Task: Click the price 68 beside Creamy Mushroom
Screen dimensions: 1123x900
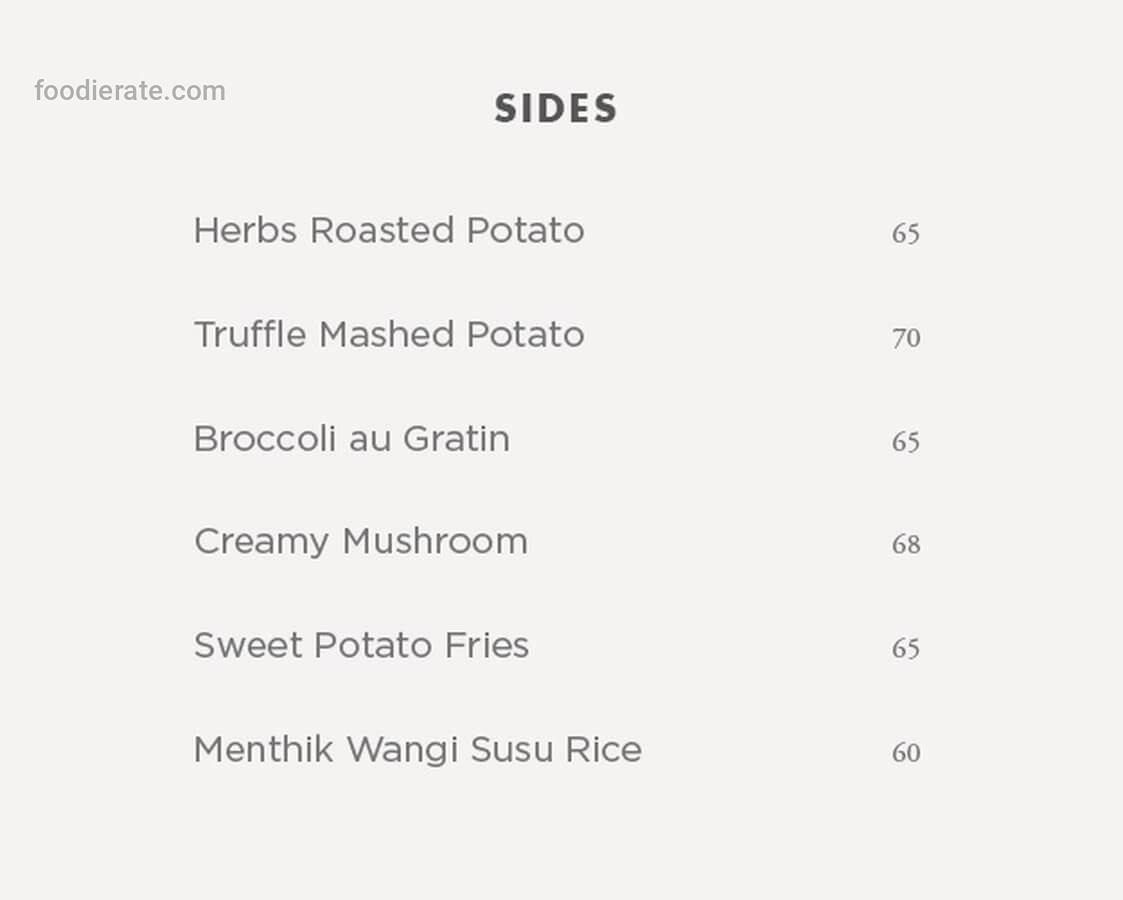Action: (906, 545)
